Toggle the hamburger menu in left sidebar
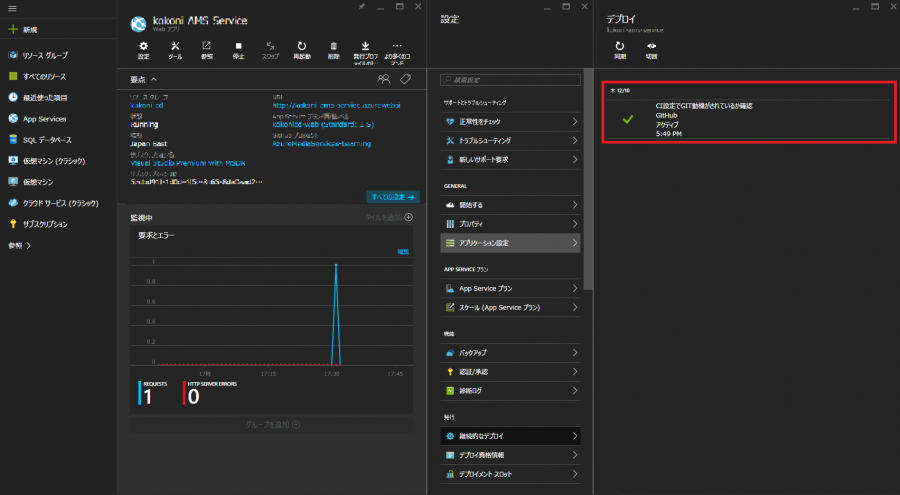Viewport: 900px width, 495px height. coord(12,9)
